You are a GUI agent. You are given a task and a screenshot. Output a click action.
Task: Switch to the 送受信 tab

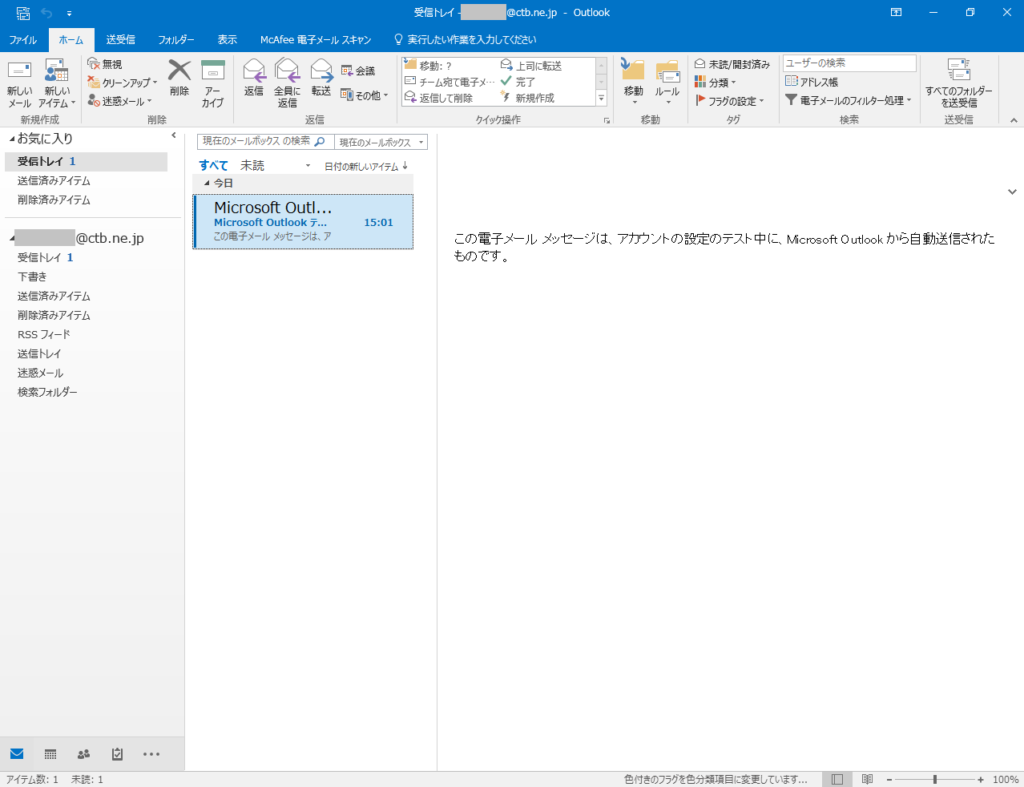click(120, 40)
